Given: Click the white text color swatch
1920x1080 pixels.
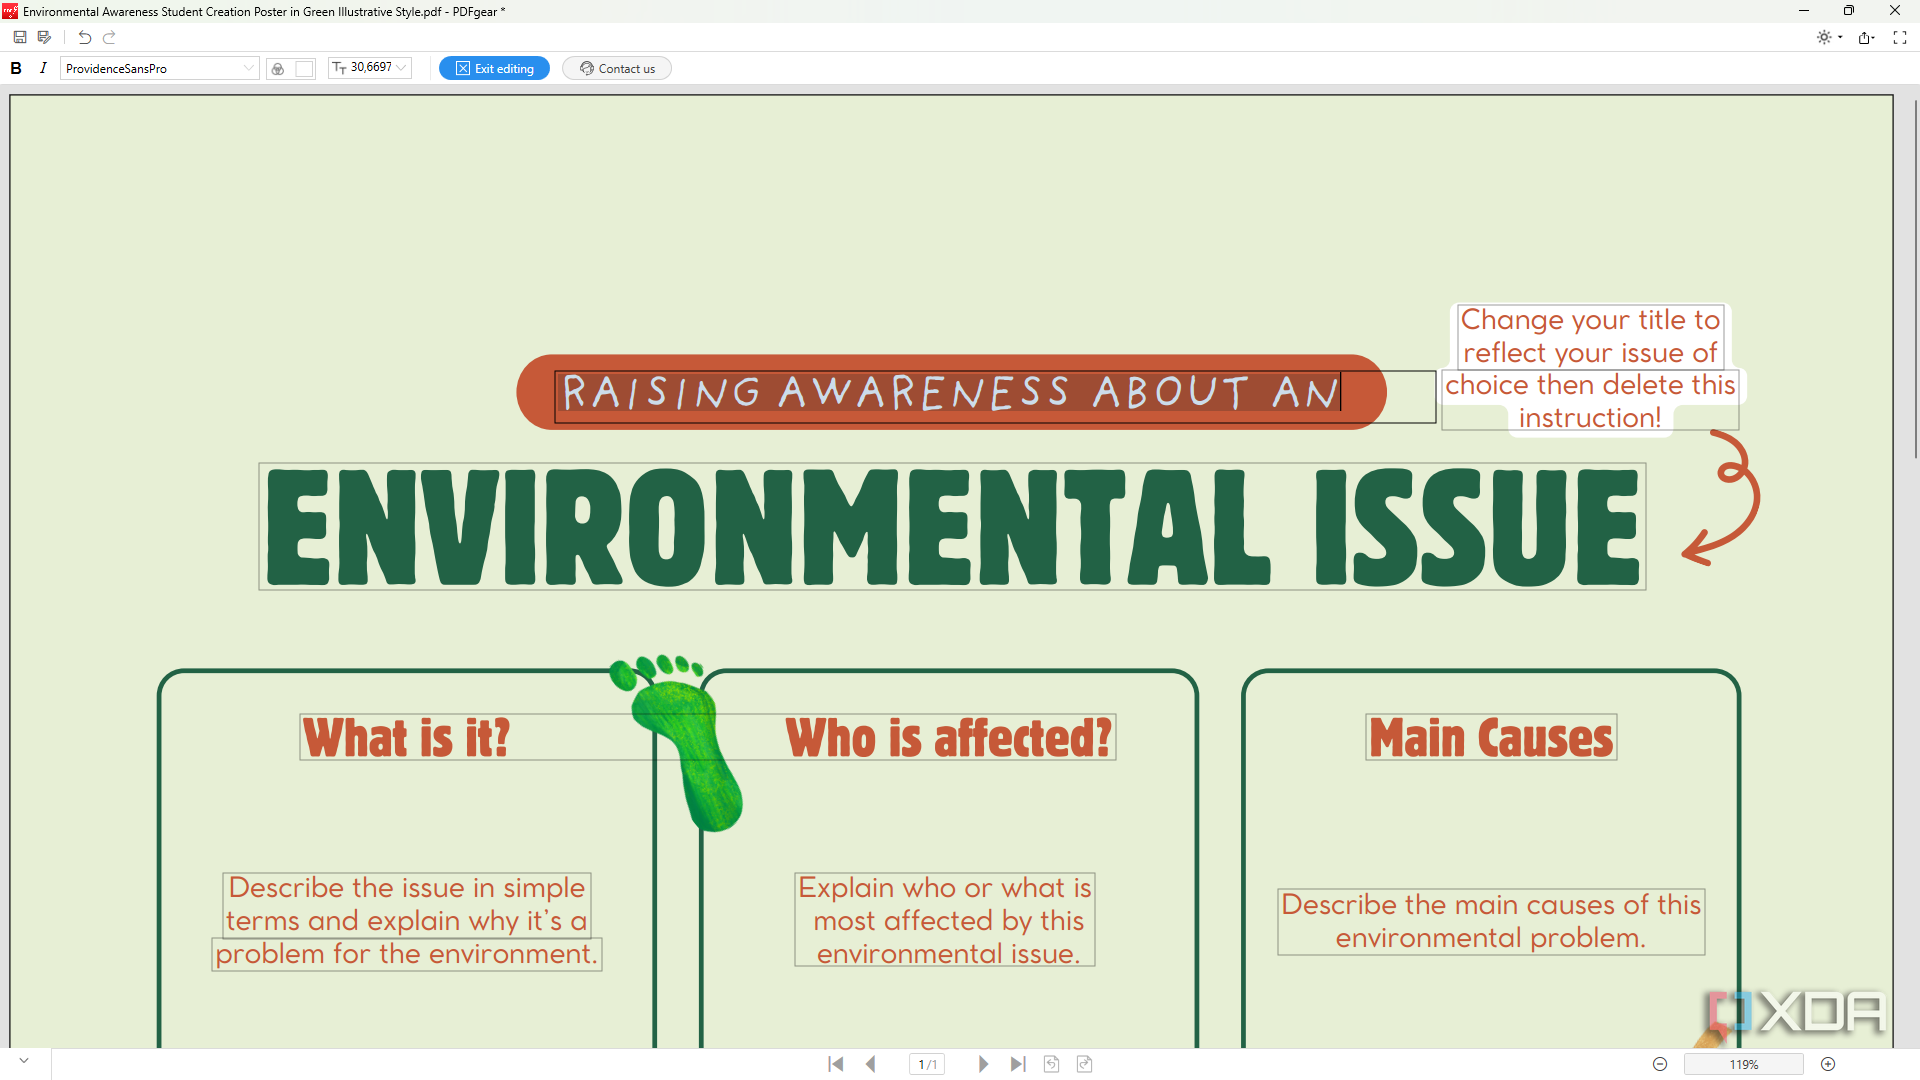Looking at the screenshot, I should 305,68.
